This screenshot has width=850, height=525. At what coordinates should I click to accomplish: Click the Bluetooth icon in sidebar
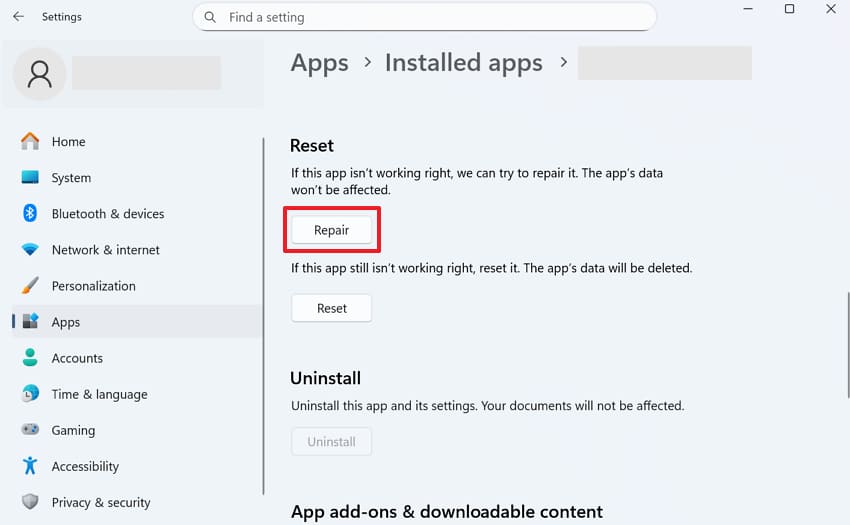tap(30, 213)
